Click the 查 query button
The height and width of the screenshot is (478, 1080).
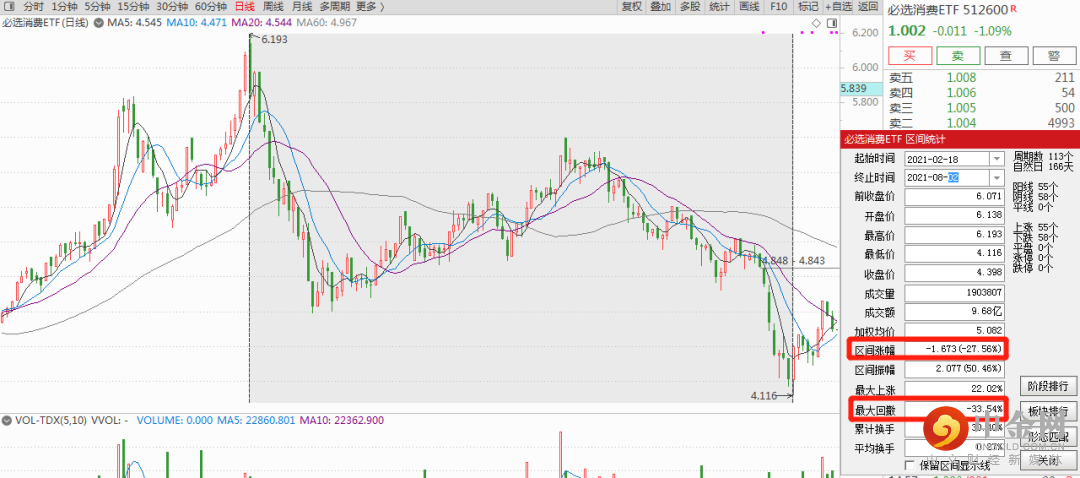1006,56
